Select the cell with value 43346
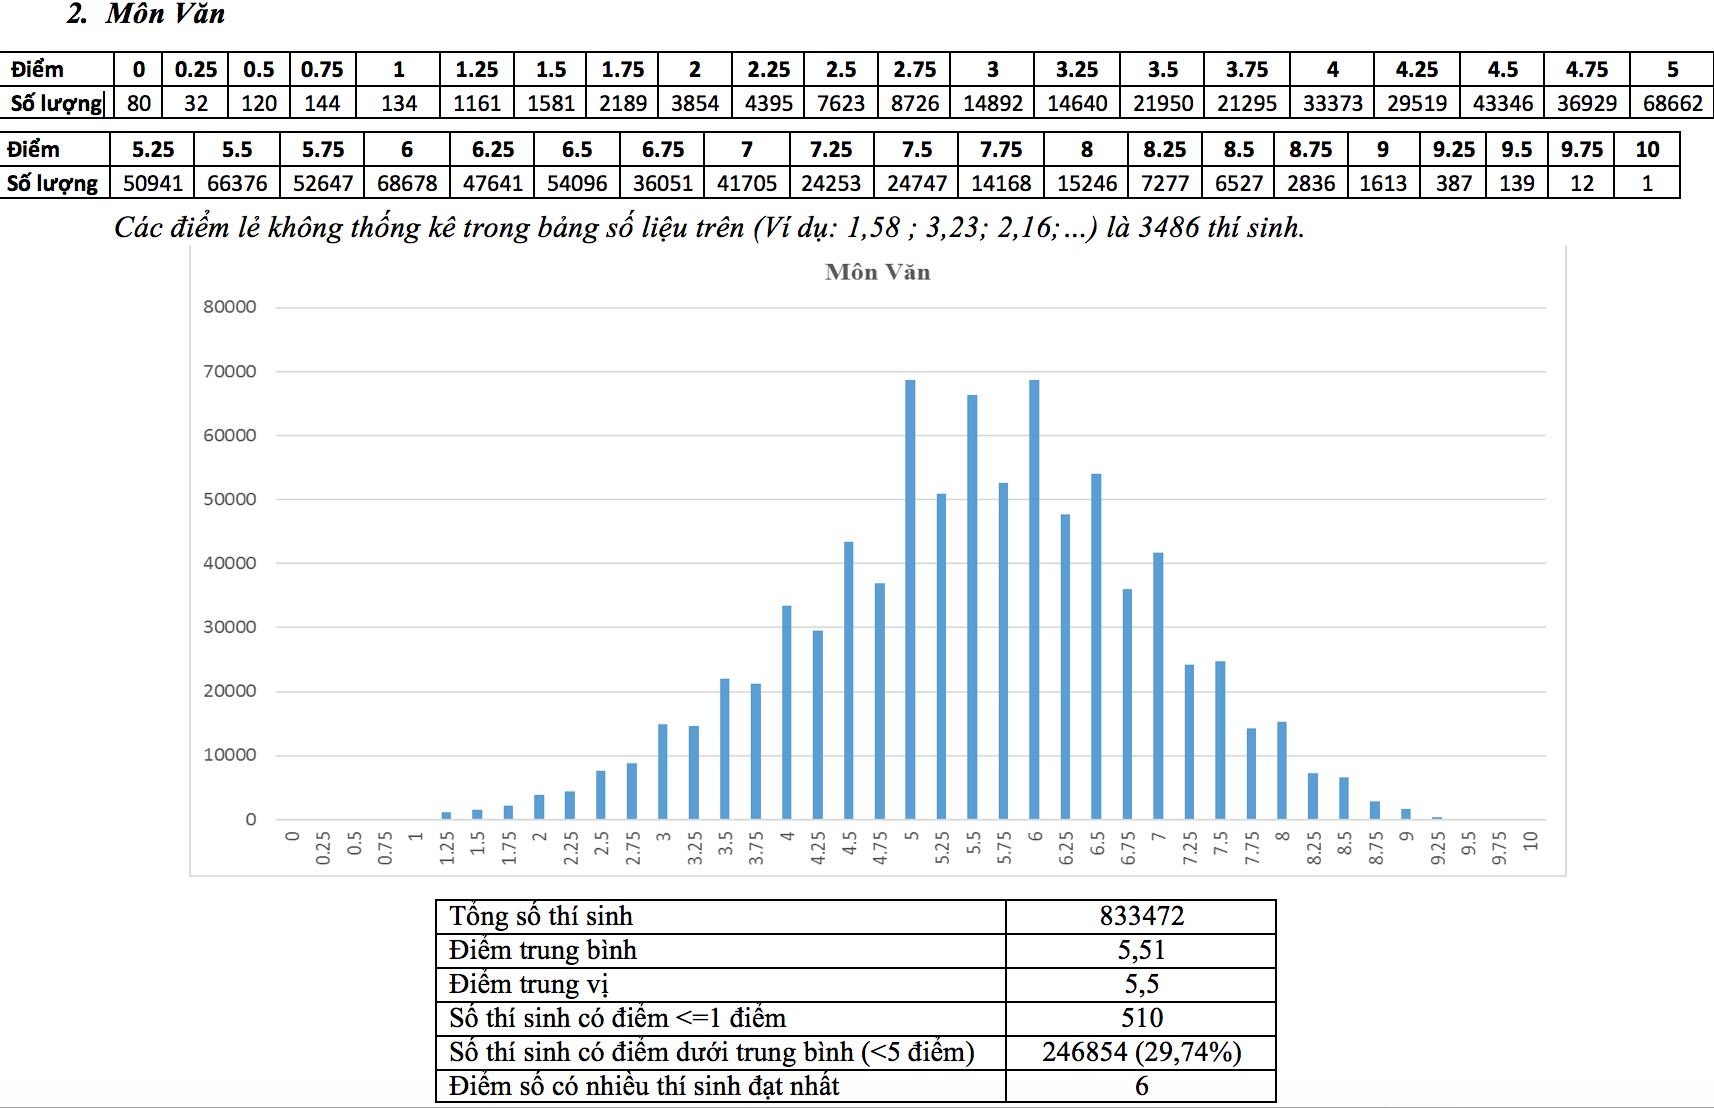The height and width of the screenshot is (1108, 1714). 1502,103
